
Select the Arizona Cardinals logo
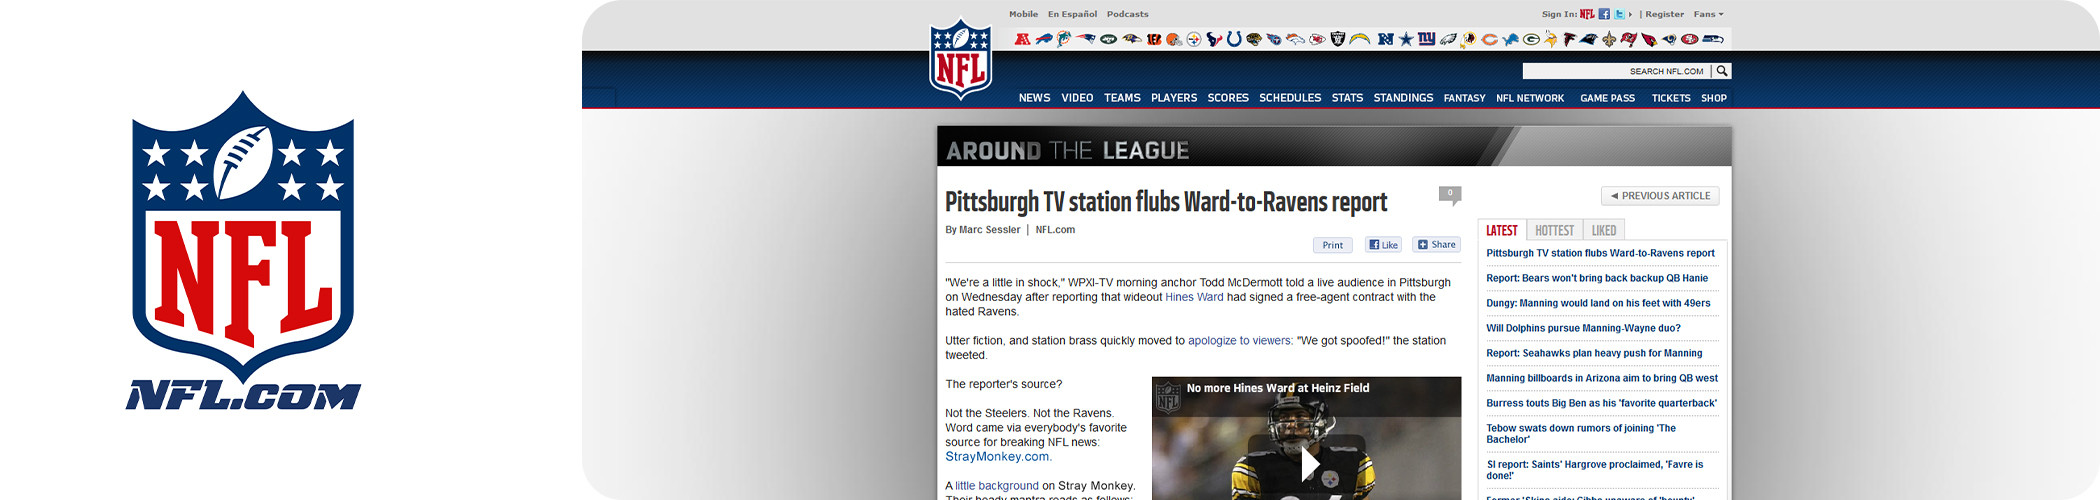pos(1649,39)
